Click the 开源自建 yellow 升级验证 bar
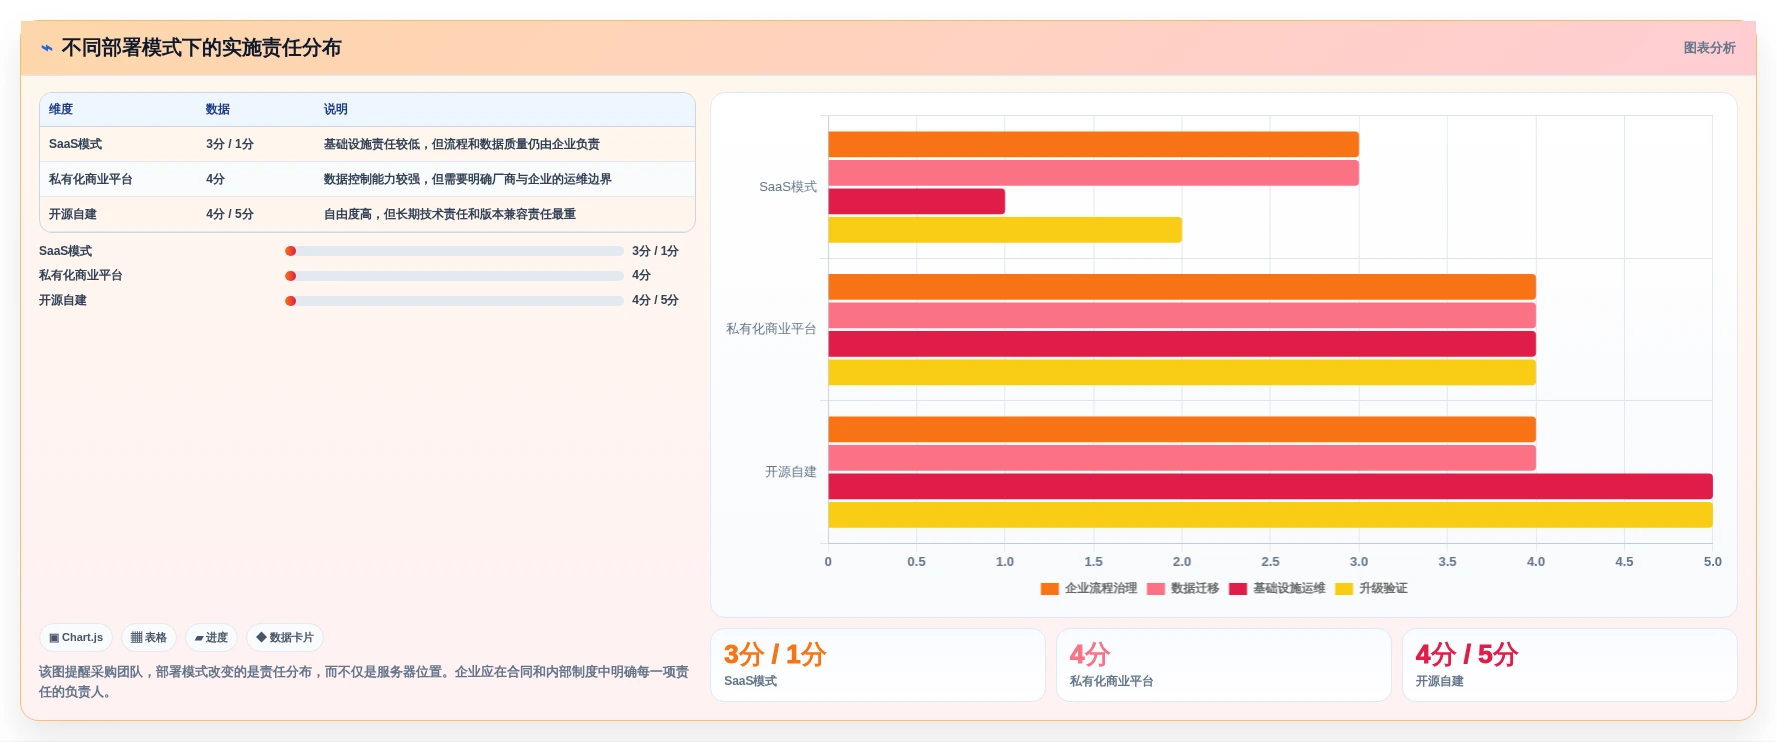Screen dimensions: 1777x742 (x=1270, y=515)
